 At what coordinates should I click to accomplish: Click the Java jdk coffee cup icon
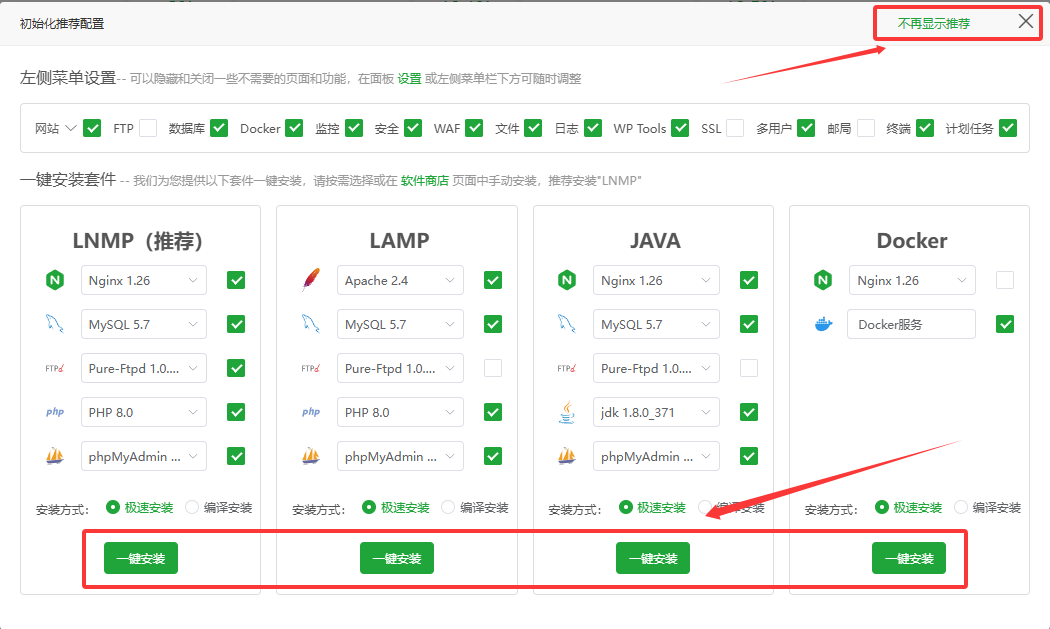567,412
